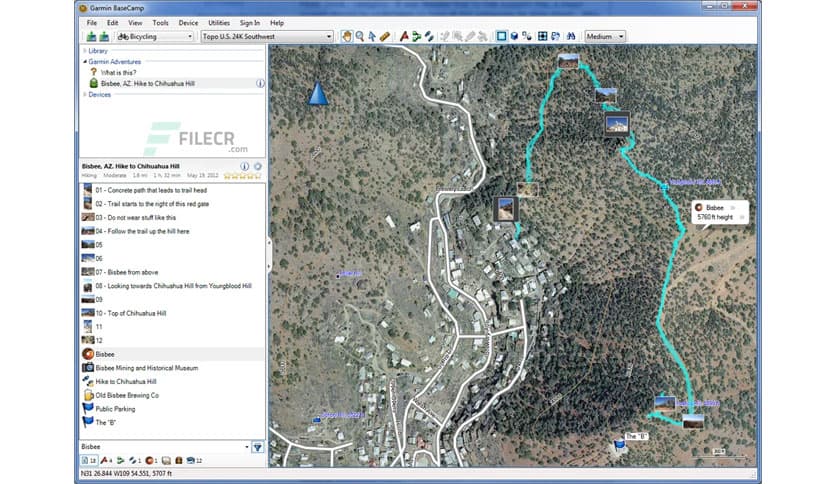Select the Pan hand tool
This screenshot has height=484, width=836.
(347, 37)
